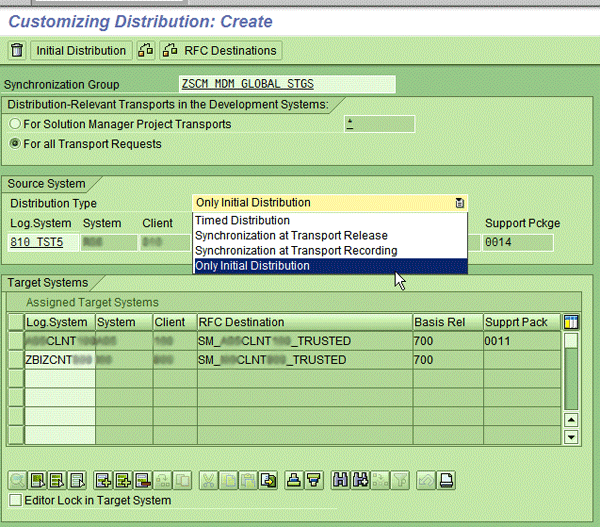Image resolution: width=600 pixels, height=527 pixels.
Task: Choose Synchronization at Transport Recording option
Action: click(331, 251)
